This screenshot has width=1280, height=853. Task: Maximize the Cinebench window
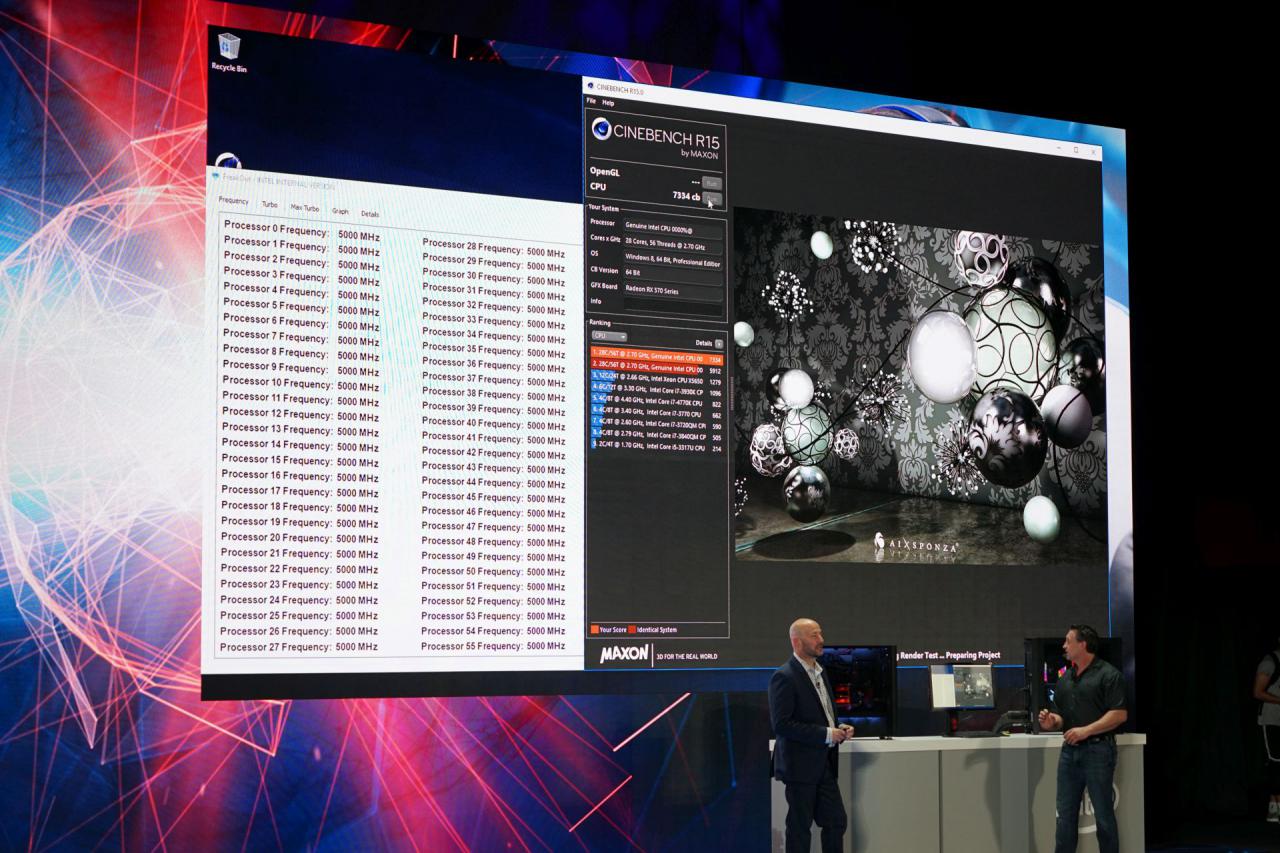[1075, 150]
